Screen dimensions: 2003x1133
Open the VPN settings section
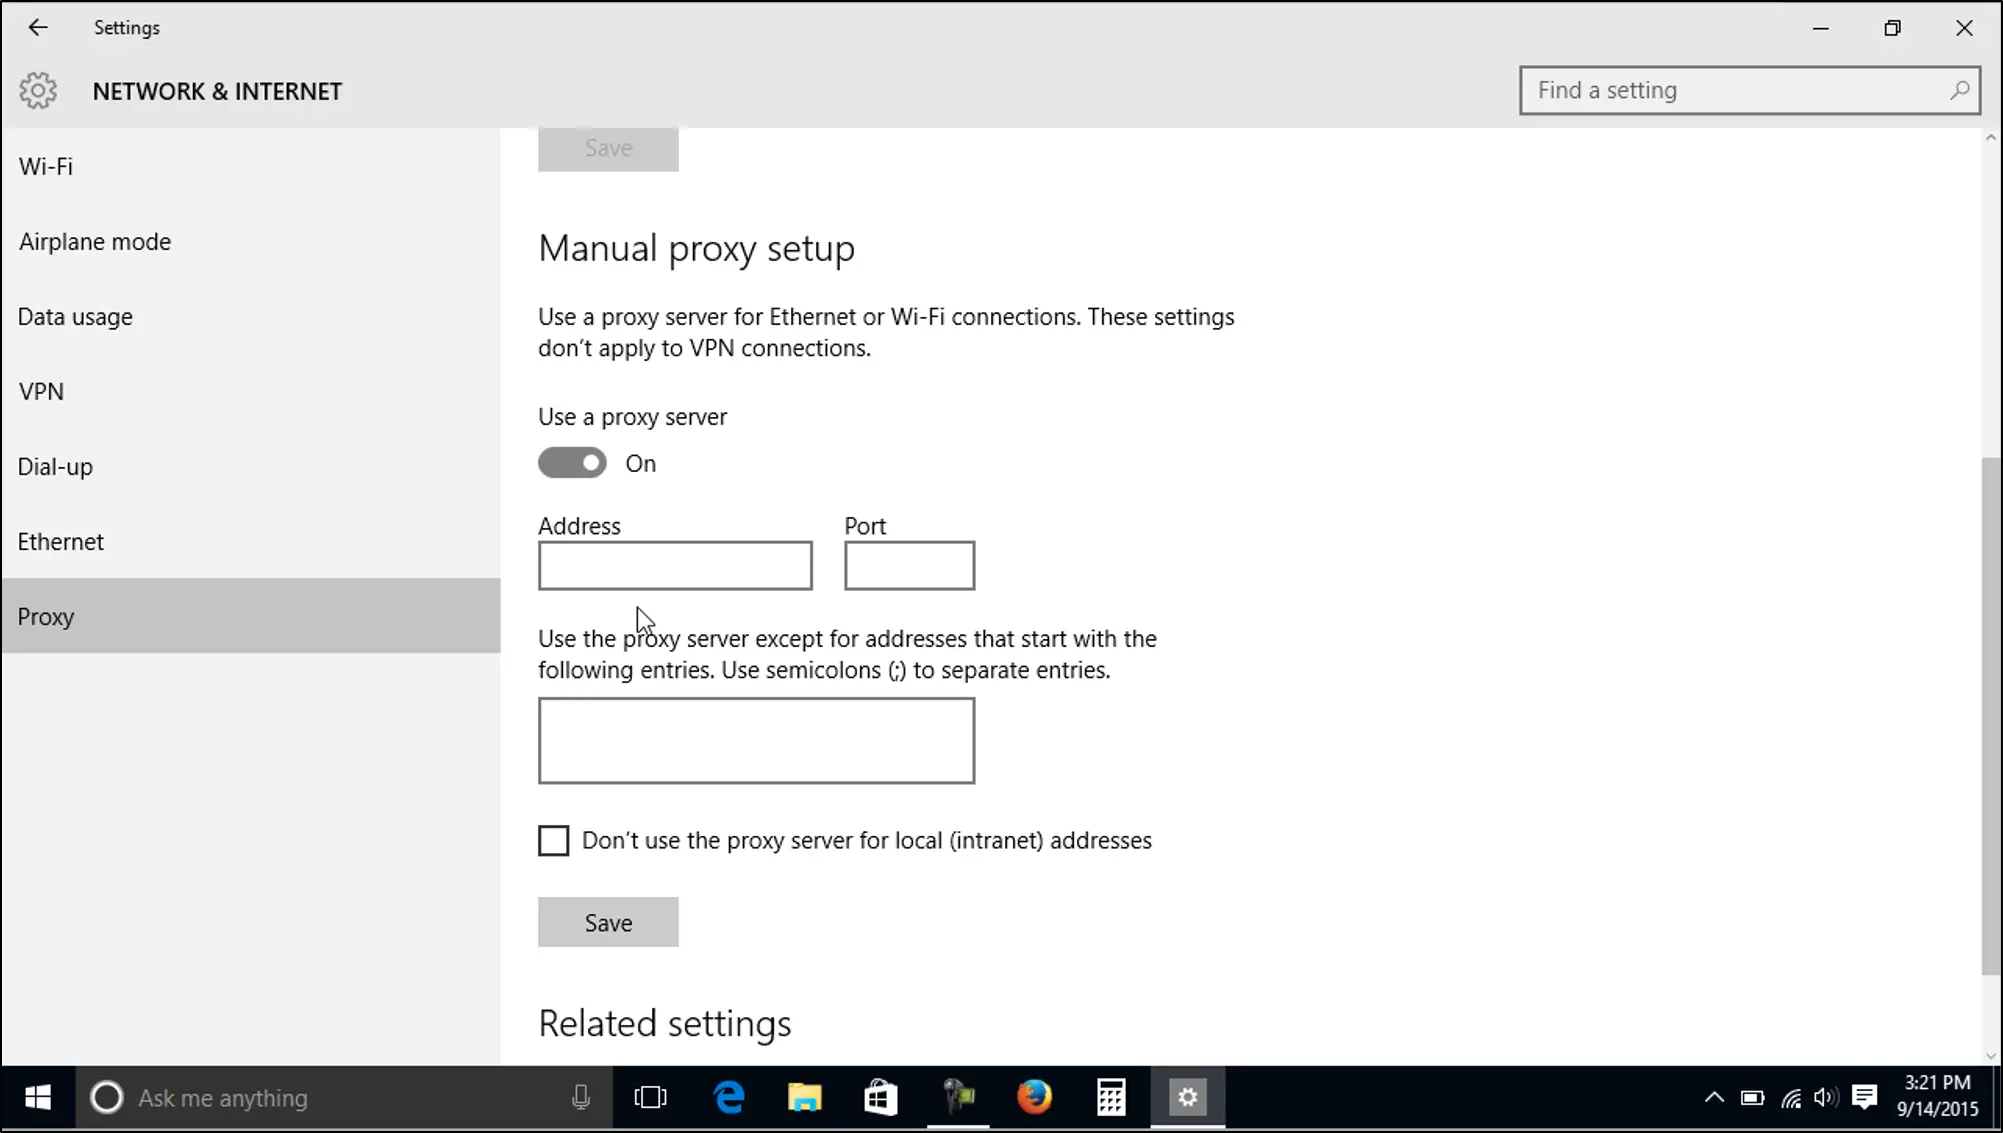(x=41, y=390)
